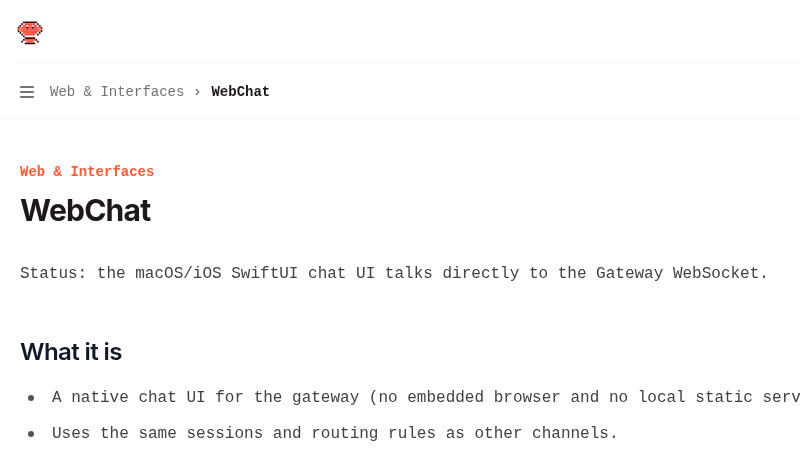The width and height of the screenshot is (800, 450).
Task: Select the bold WebChat breadcrumb item
Action: coord(240,92)
